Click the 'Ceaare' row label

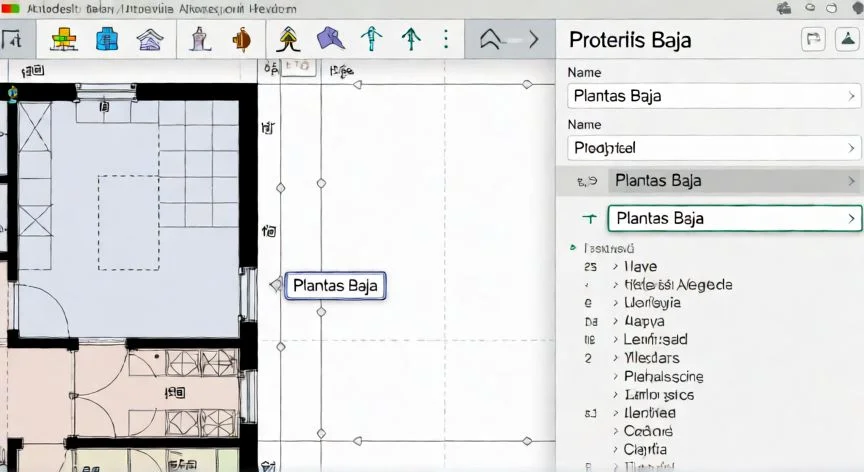[648, 431]
